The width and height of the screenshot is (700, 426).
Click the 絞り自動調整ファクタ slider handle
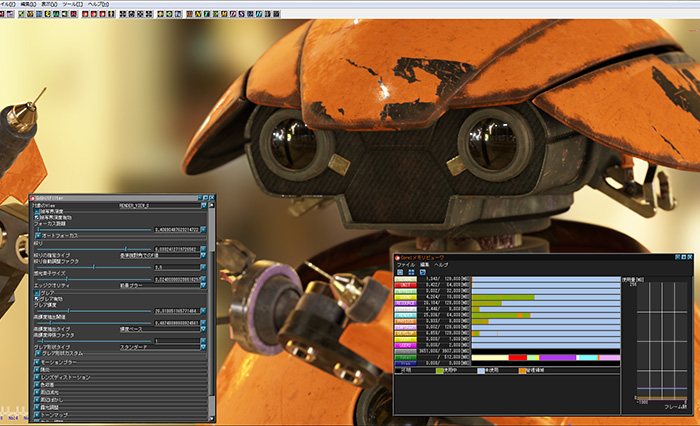point(93,267)
